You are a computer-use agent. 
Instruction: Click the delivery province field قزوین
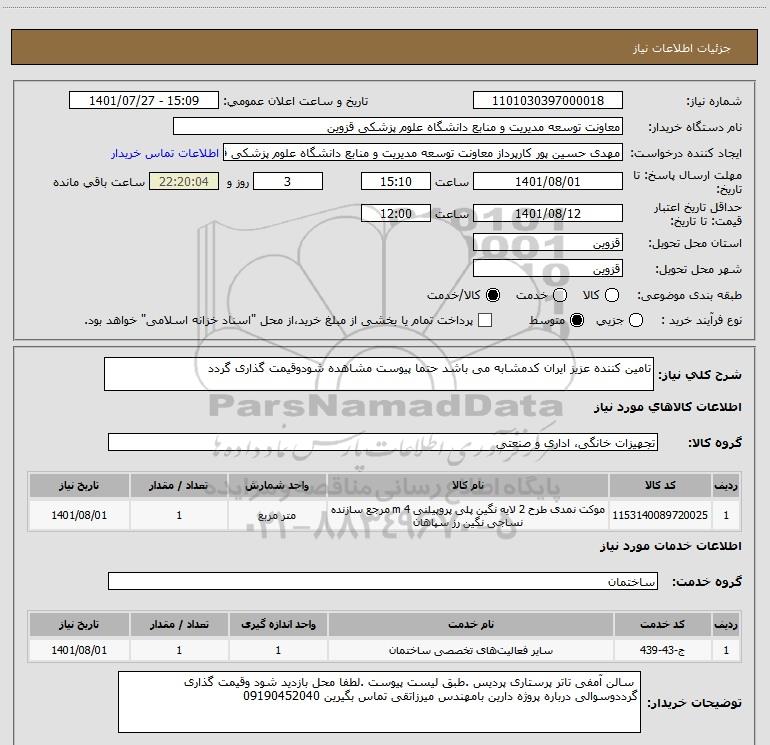(x=548, y=243)
